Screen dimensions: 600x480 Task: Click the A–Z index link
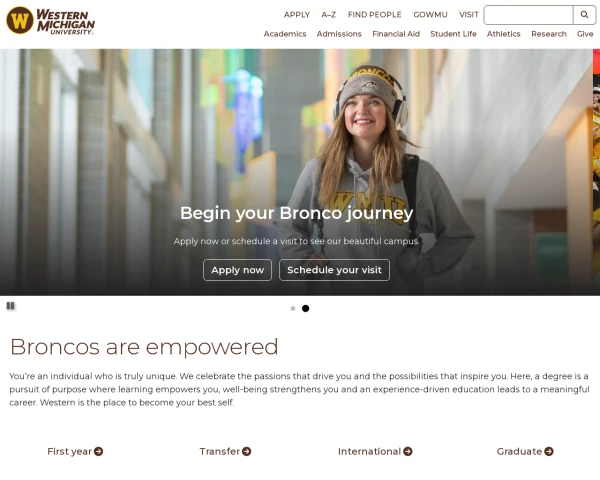click(329, 15)
